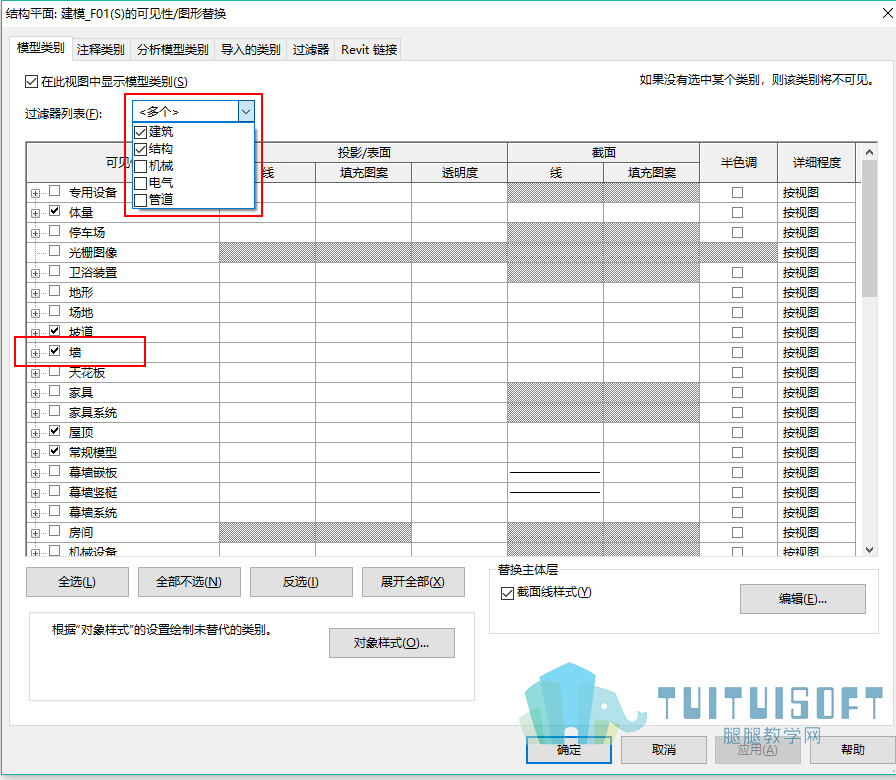Click the 全选(L) button
This screenshot has width=896, height=780.
[77, 582]
